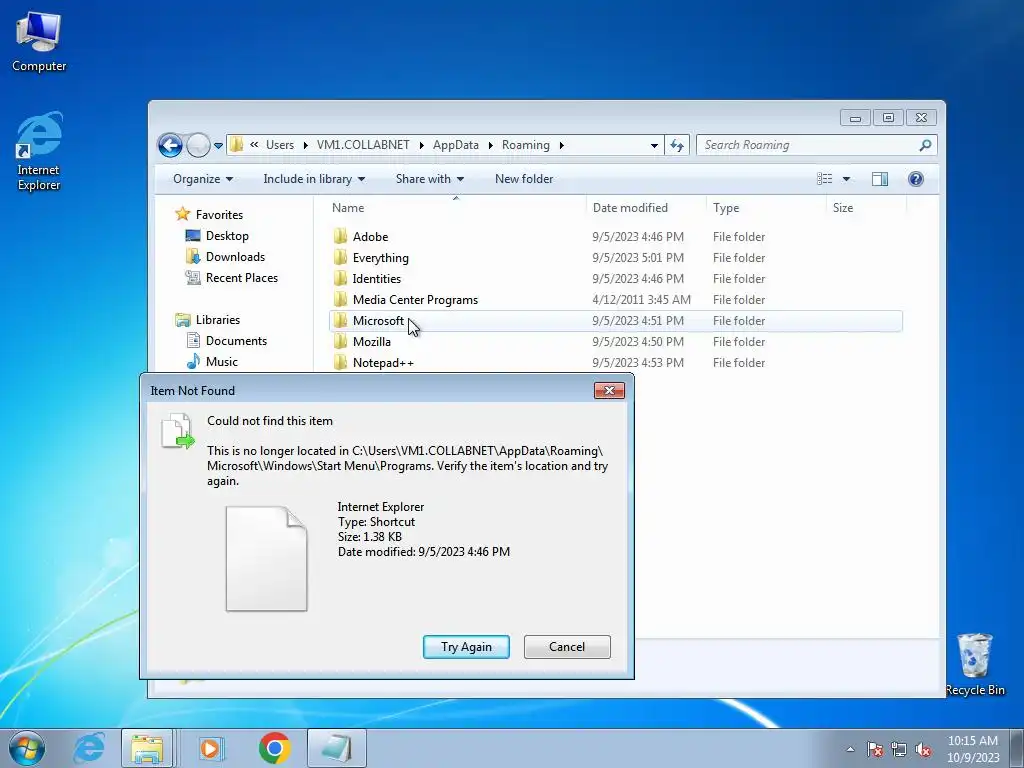This screenshot has height=768, width=1024.
Task: Open the notepad app on taskbar
Action: 336,748
